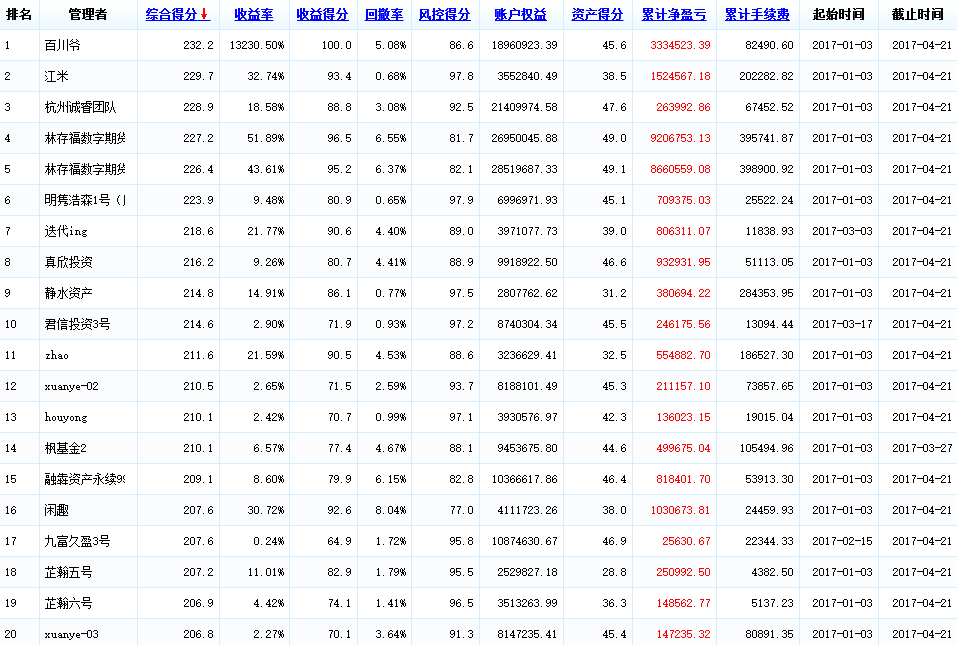
Task: Select manager 君信投资3号
Action: [x=78, y=325]
